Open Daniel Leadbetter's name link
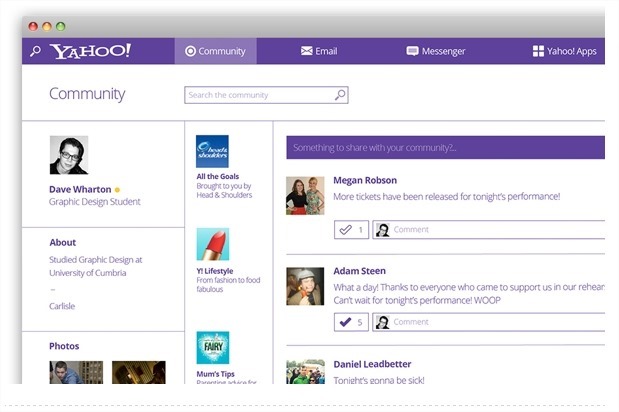 coord(372,364)
